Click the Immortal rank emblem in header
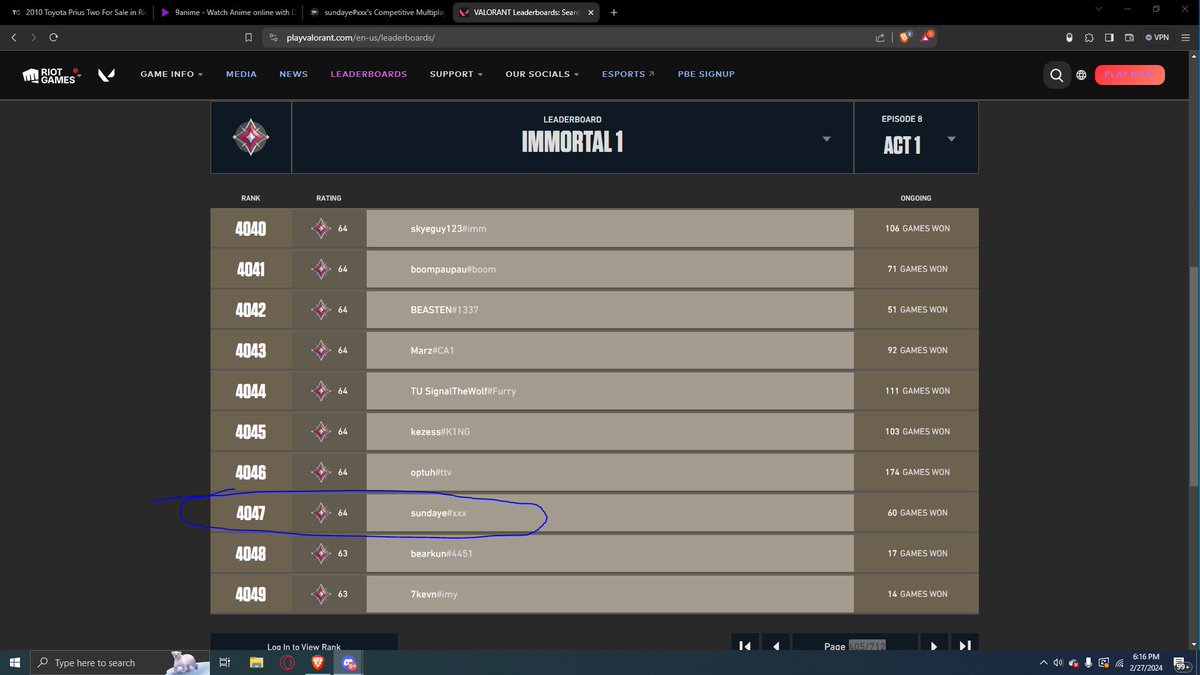 click(250, 137)
